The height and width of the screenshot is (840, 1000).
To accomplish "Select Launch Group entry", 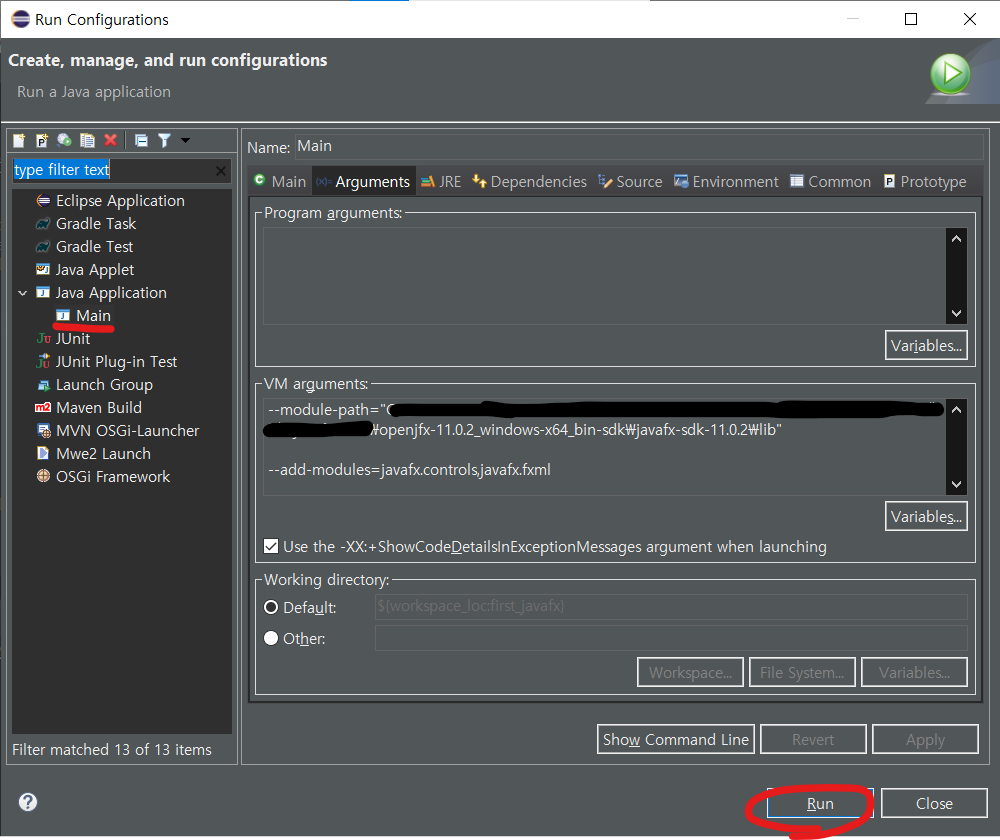I will click(x=104, y=385).
